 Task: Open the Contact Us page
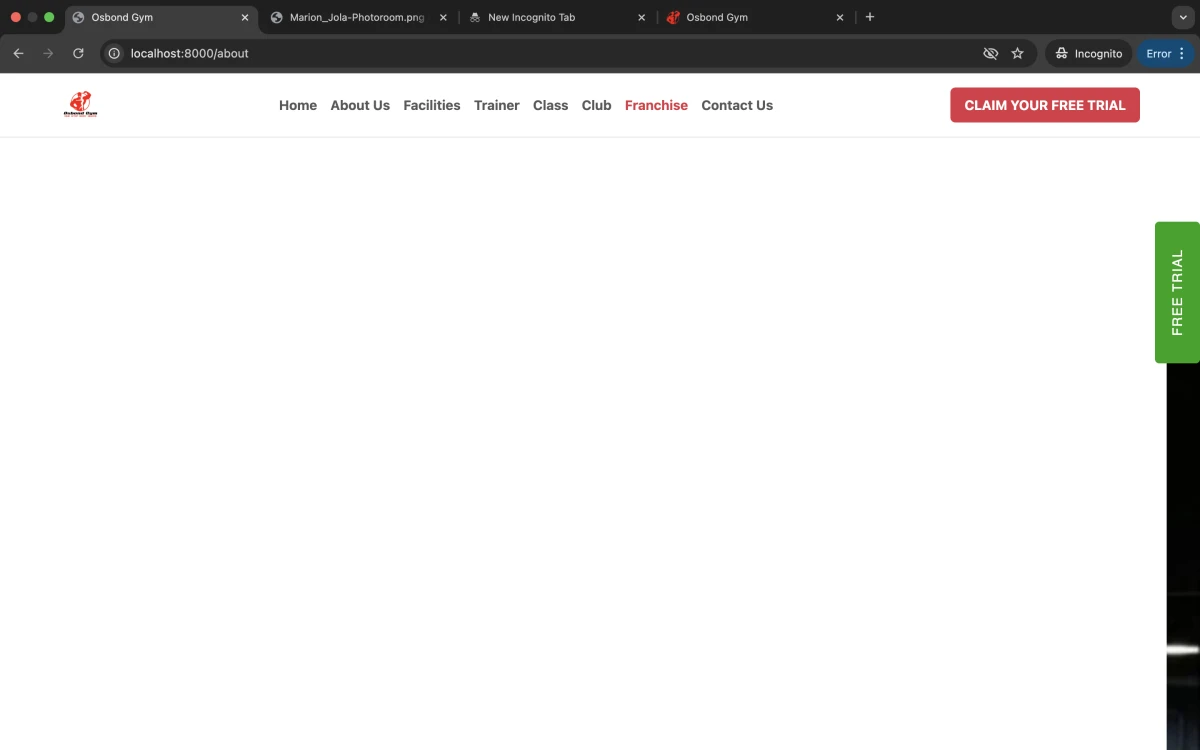[x=737, y=105]
